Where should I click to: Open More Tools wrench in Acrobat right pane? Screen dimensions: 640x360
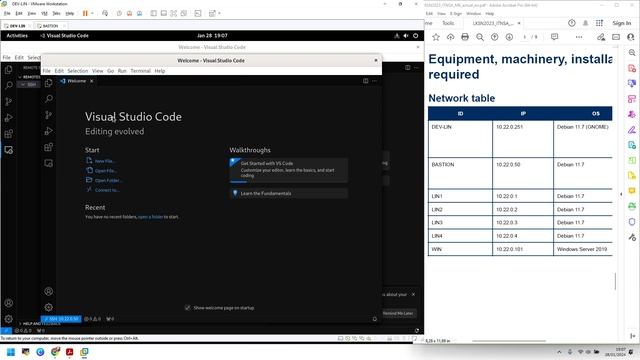pos(632,237)
